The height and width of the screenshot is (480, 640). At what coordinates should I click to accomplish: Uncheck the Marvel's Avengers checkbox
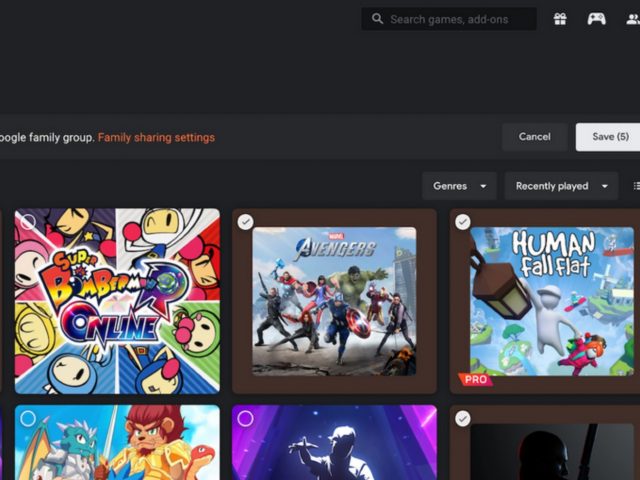[x=246, y=222]
